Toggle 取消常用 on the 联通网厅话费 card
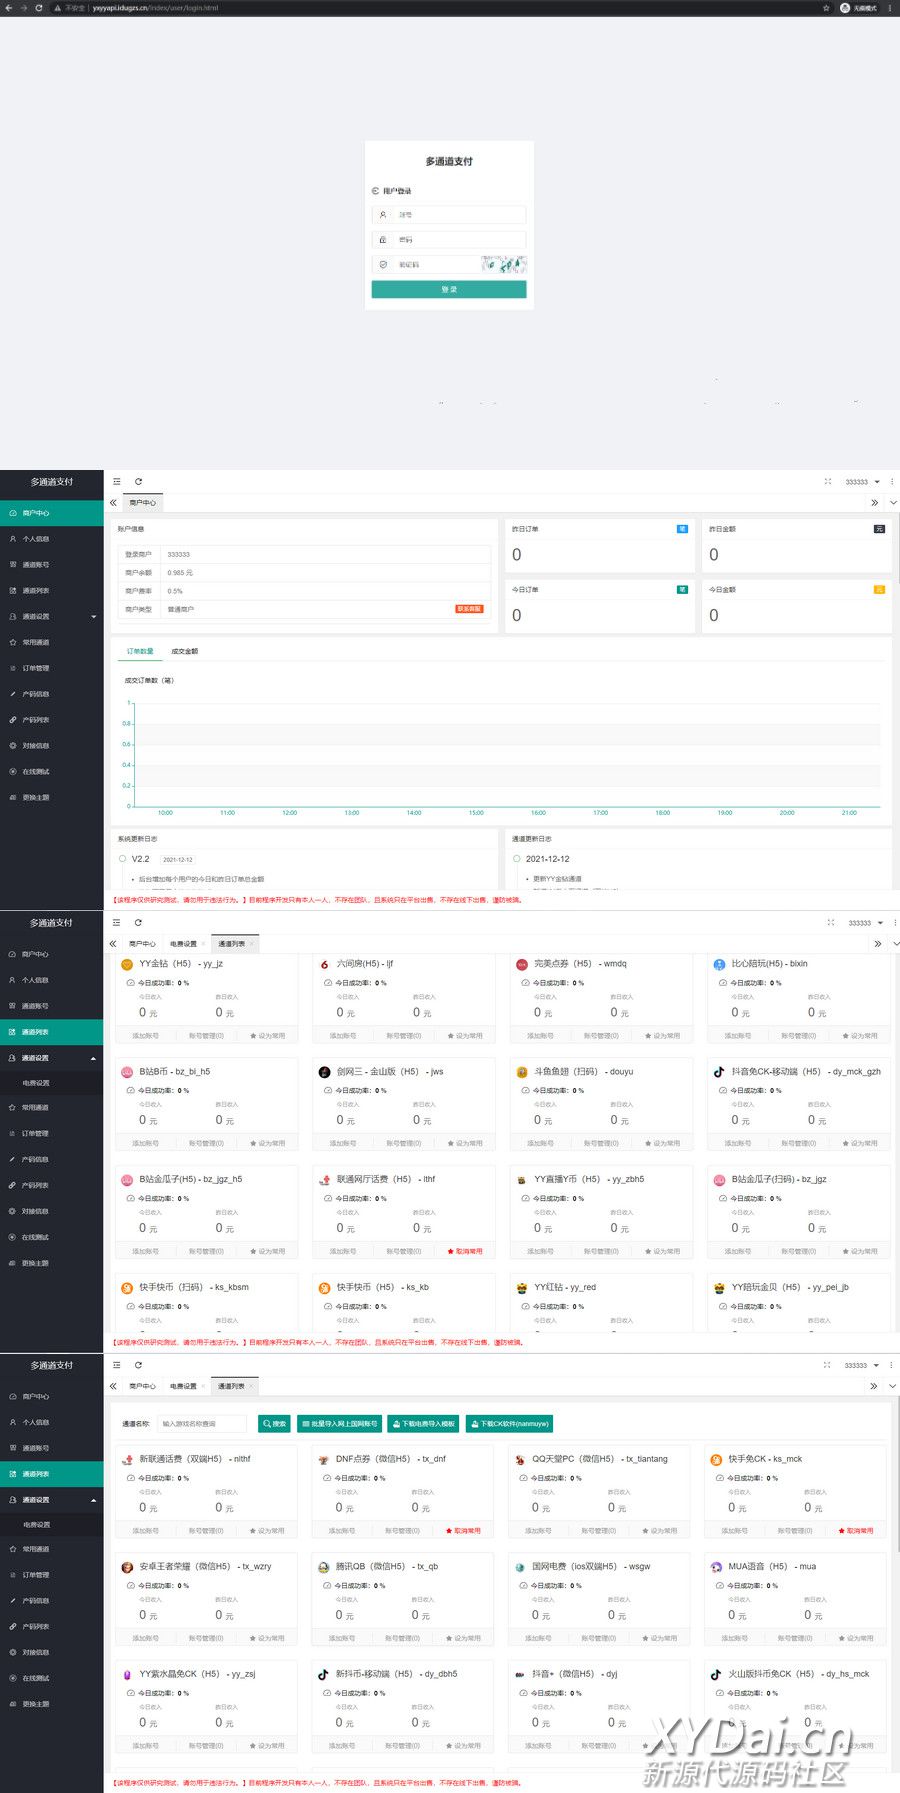The height and width of the screenshot is (1793, 900). click(x=464, y=1251)
